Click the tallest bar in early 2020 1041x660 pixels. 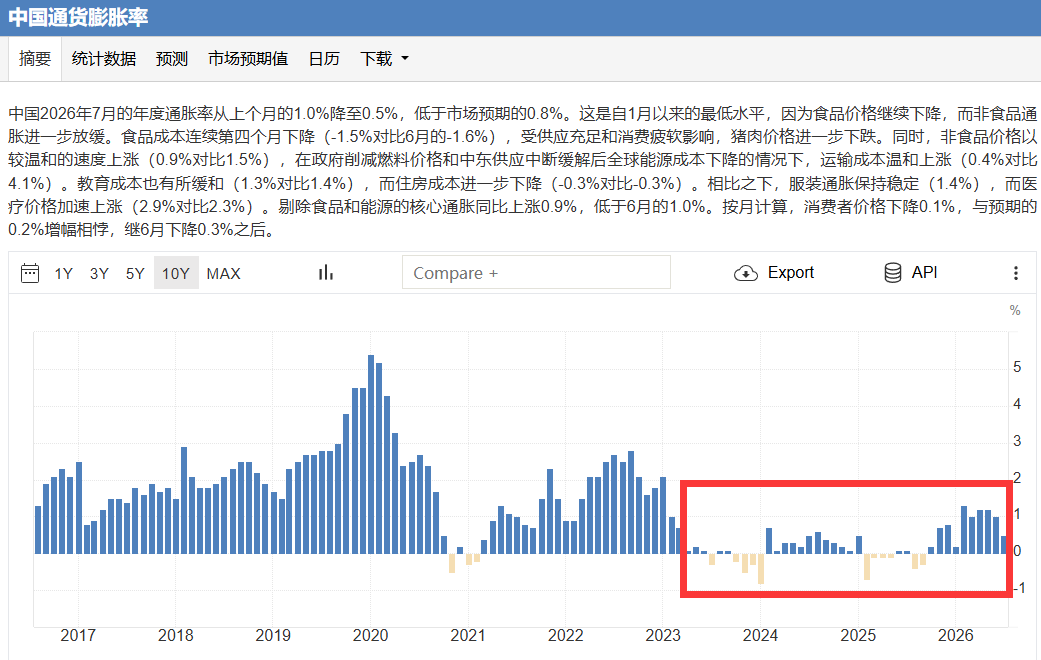click(x=371, y=454)
